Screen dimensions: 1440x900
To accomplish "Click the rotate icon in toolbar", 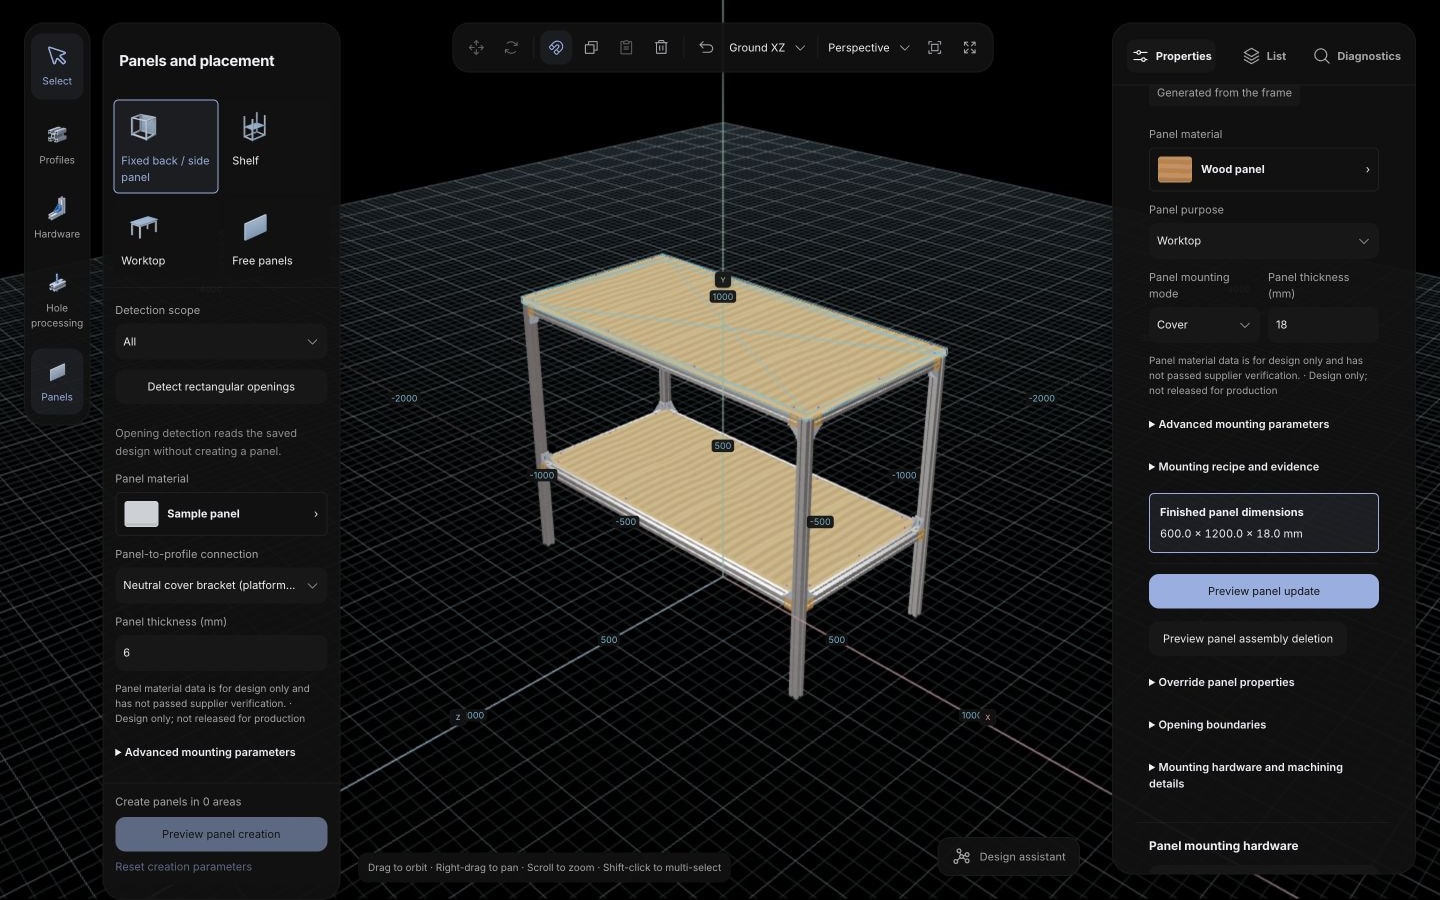I will (x=511, y=47).
